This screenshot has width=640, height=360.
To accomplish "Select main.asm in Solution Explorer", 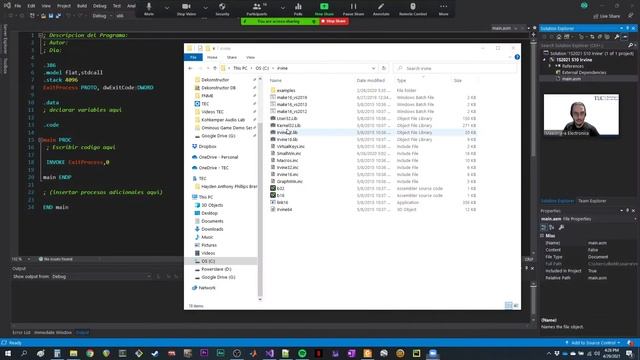I will [x=571, y=79].
